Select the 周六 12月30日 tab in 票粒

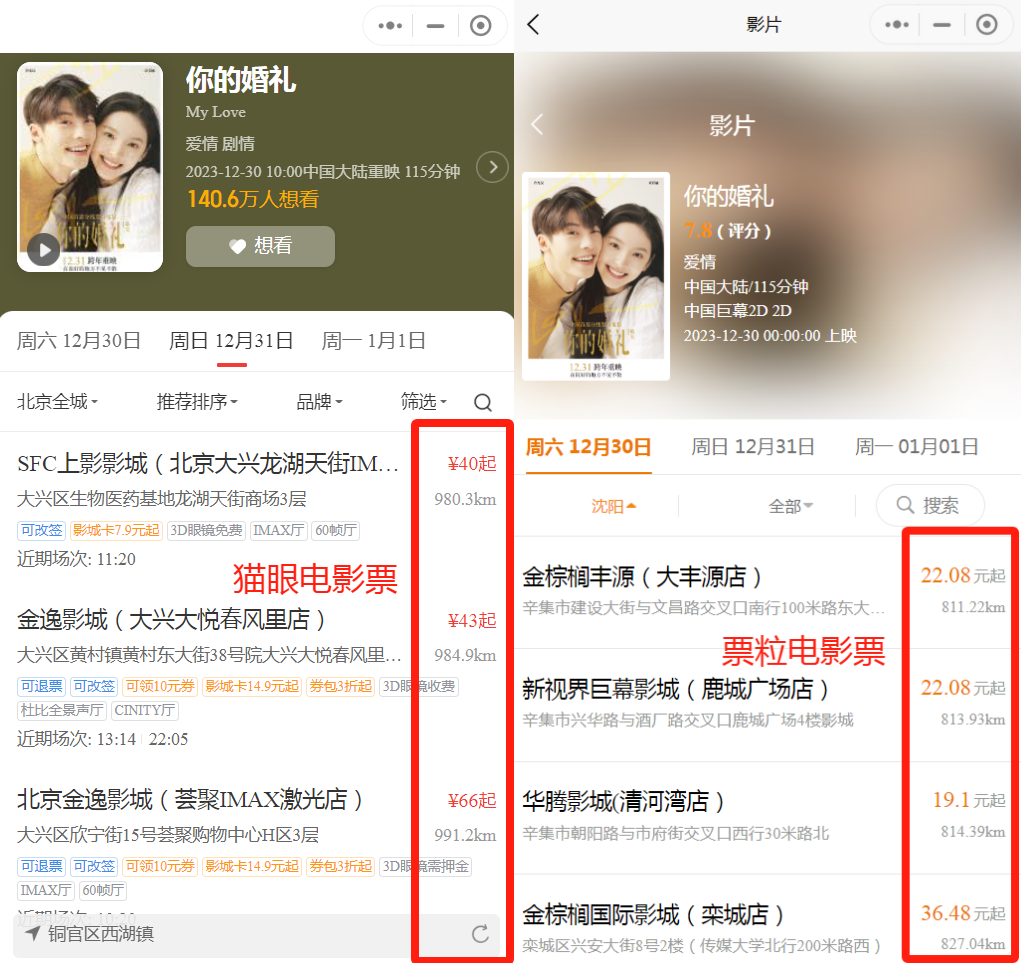588,447
